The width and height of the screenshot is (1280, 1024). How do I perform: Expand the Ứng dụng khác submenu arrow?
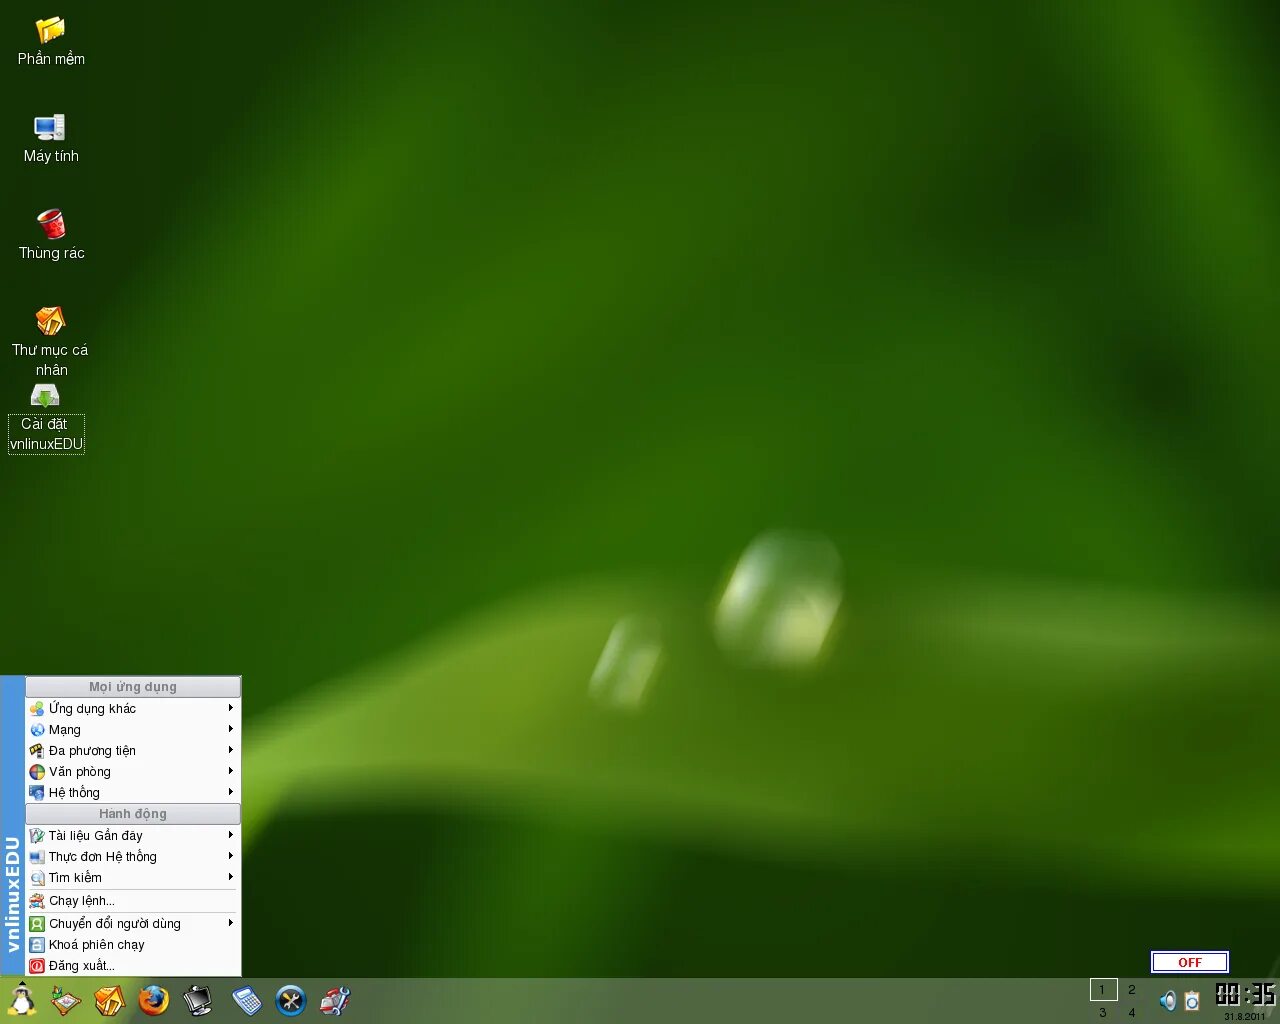click(x=230, y=708)
